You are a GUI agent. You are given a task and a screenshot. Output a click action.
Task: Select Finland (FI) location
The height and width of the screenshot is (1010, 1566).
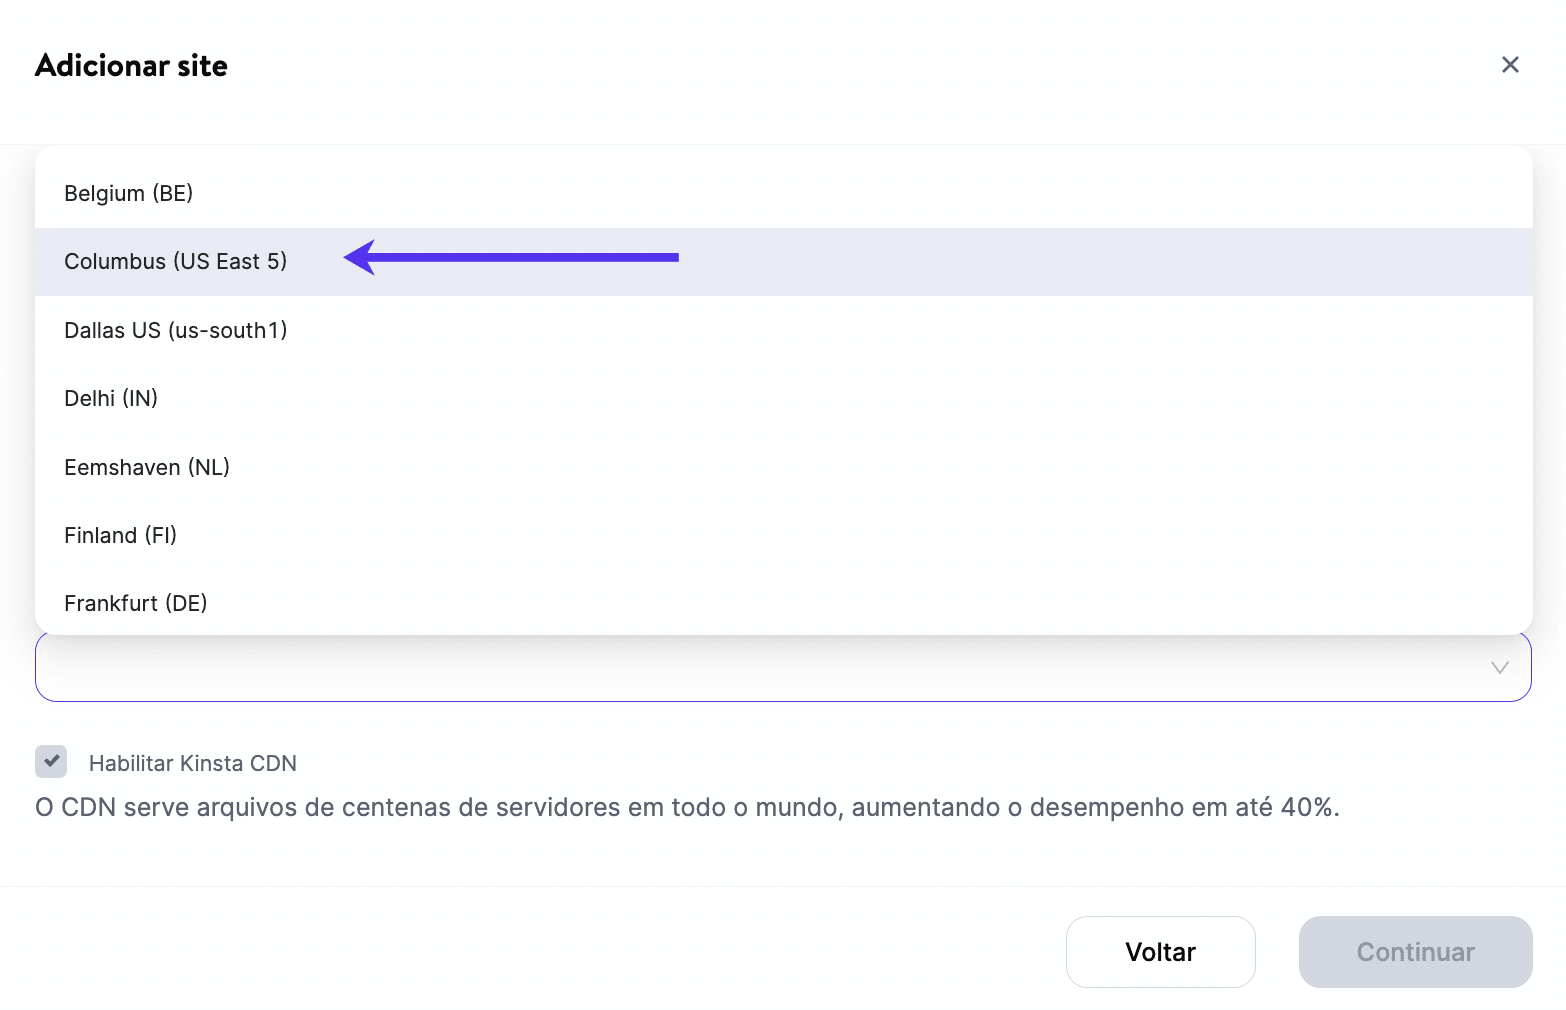coord(120,535)
